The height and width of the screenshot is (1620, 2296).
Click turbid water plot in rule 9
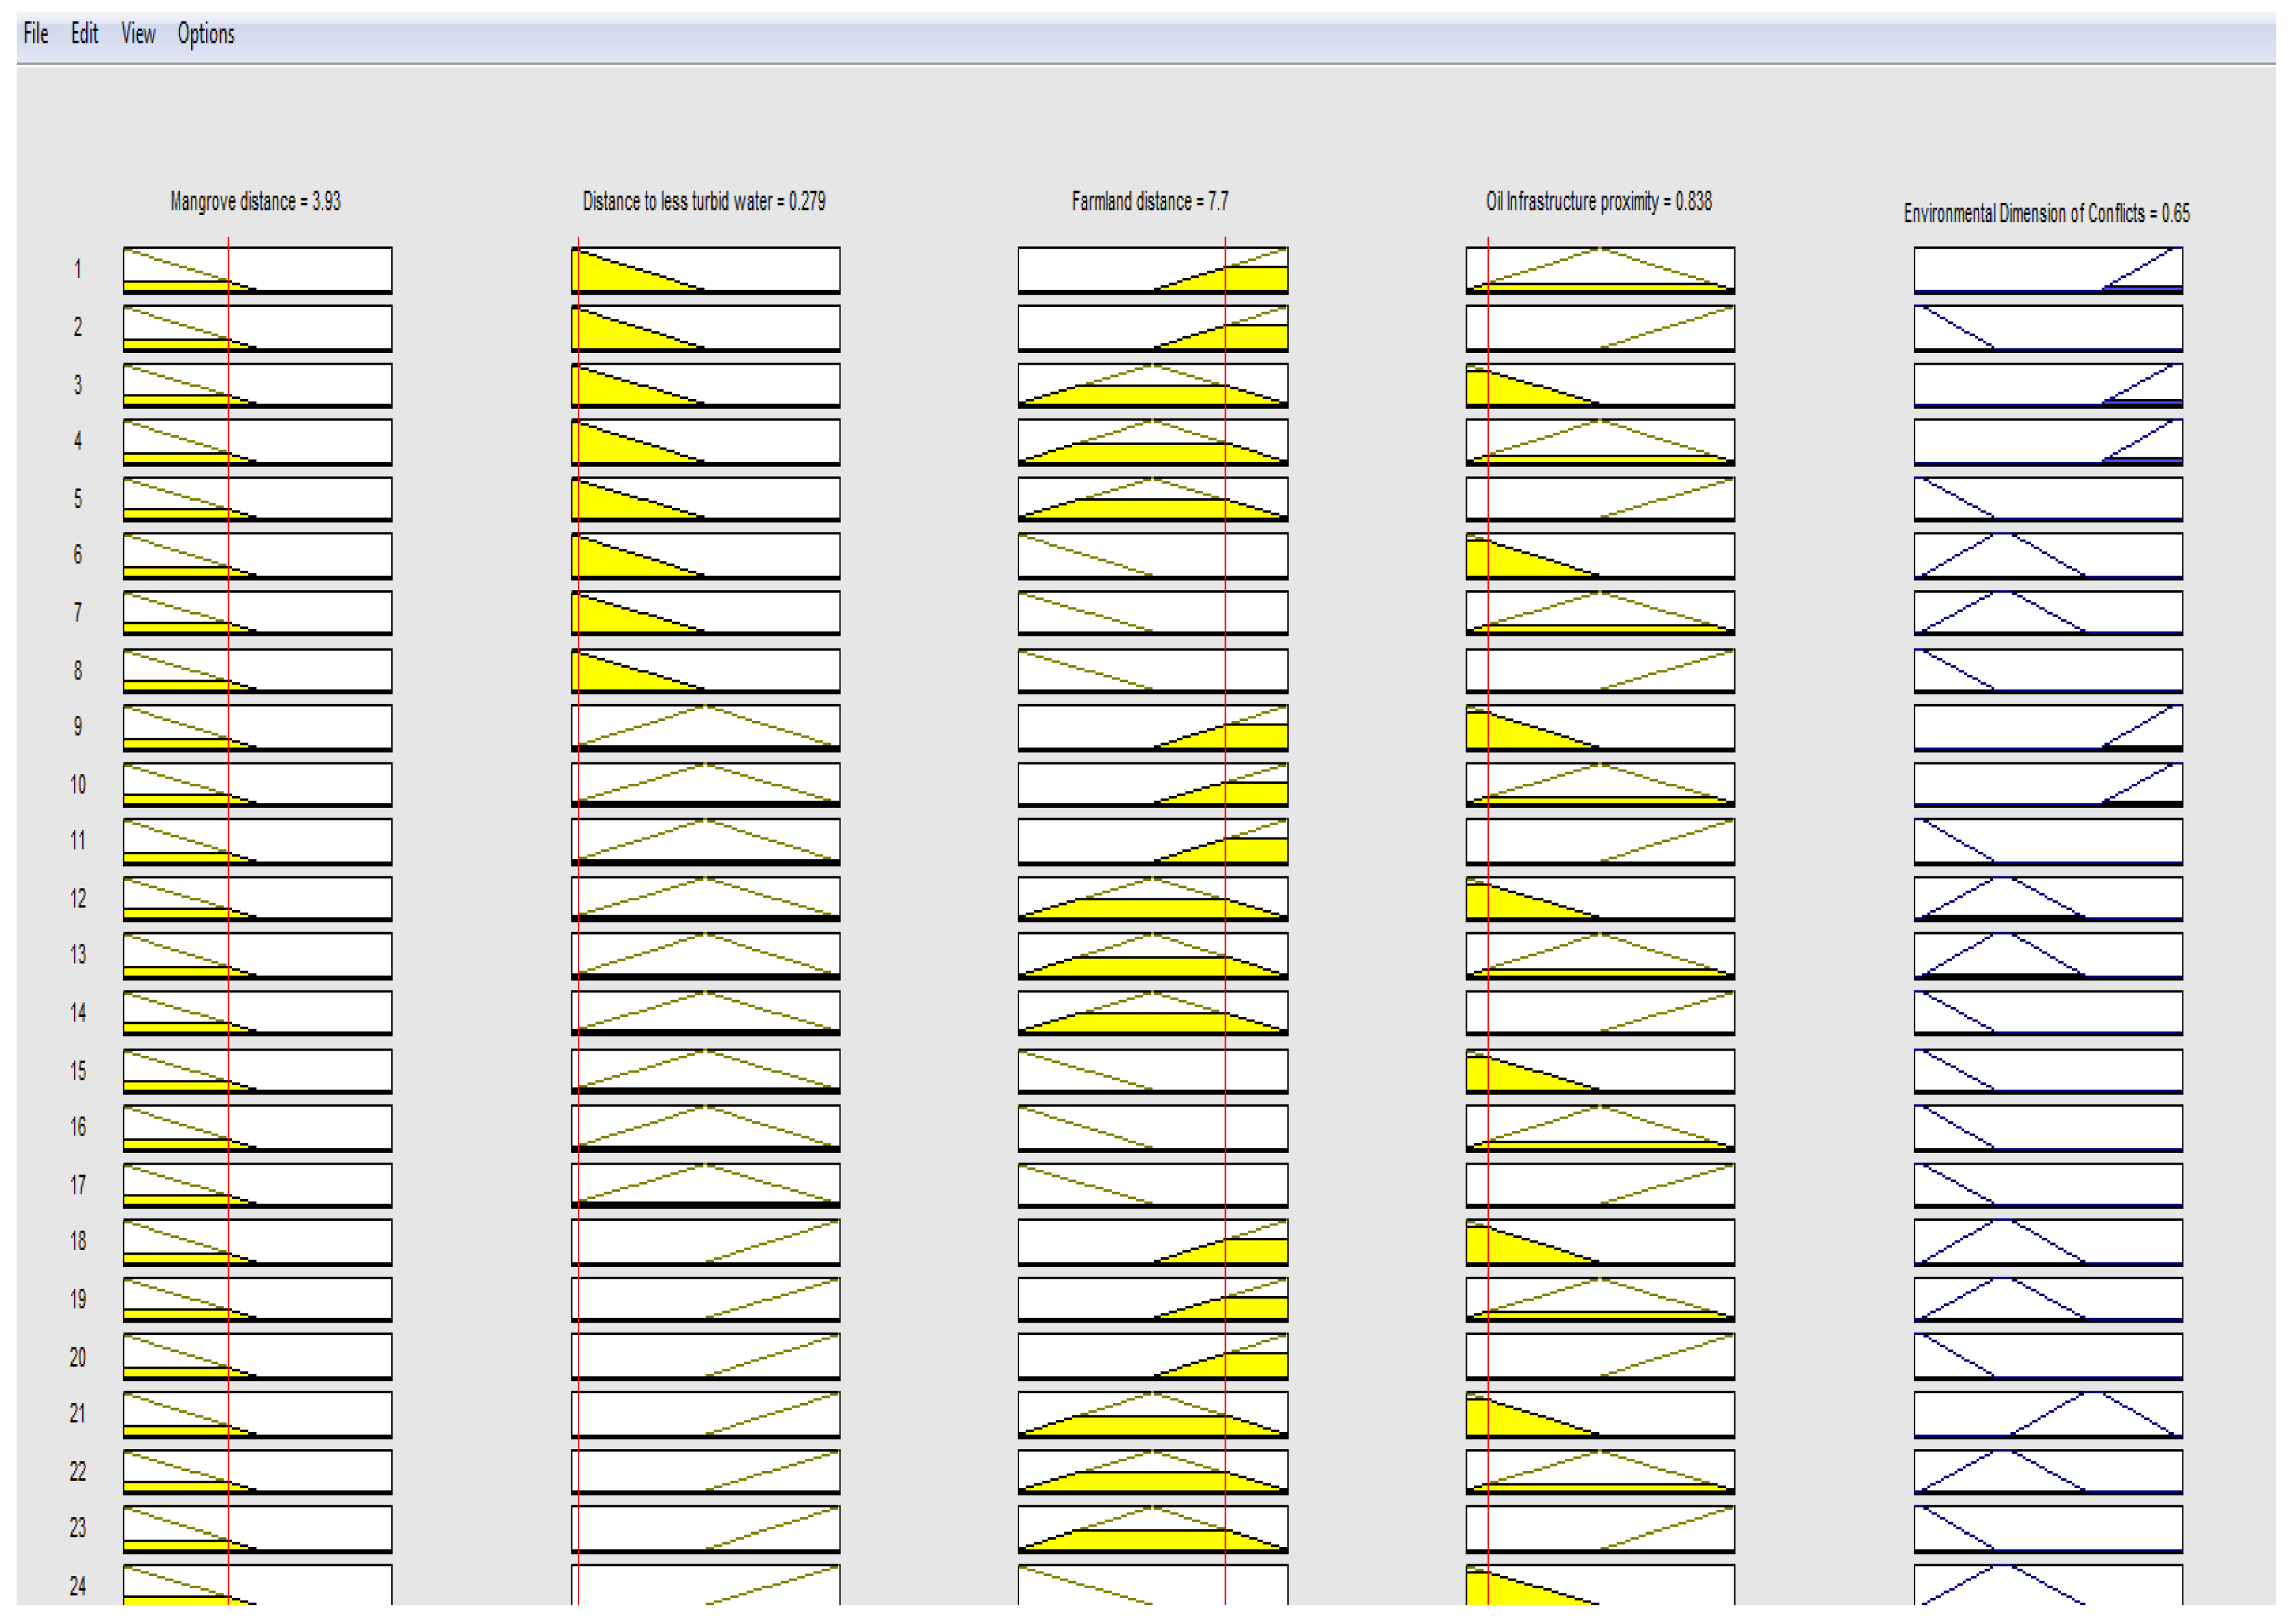pyautogui.click(x=705, y=727)
